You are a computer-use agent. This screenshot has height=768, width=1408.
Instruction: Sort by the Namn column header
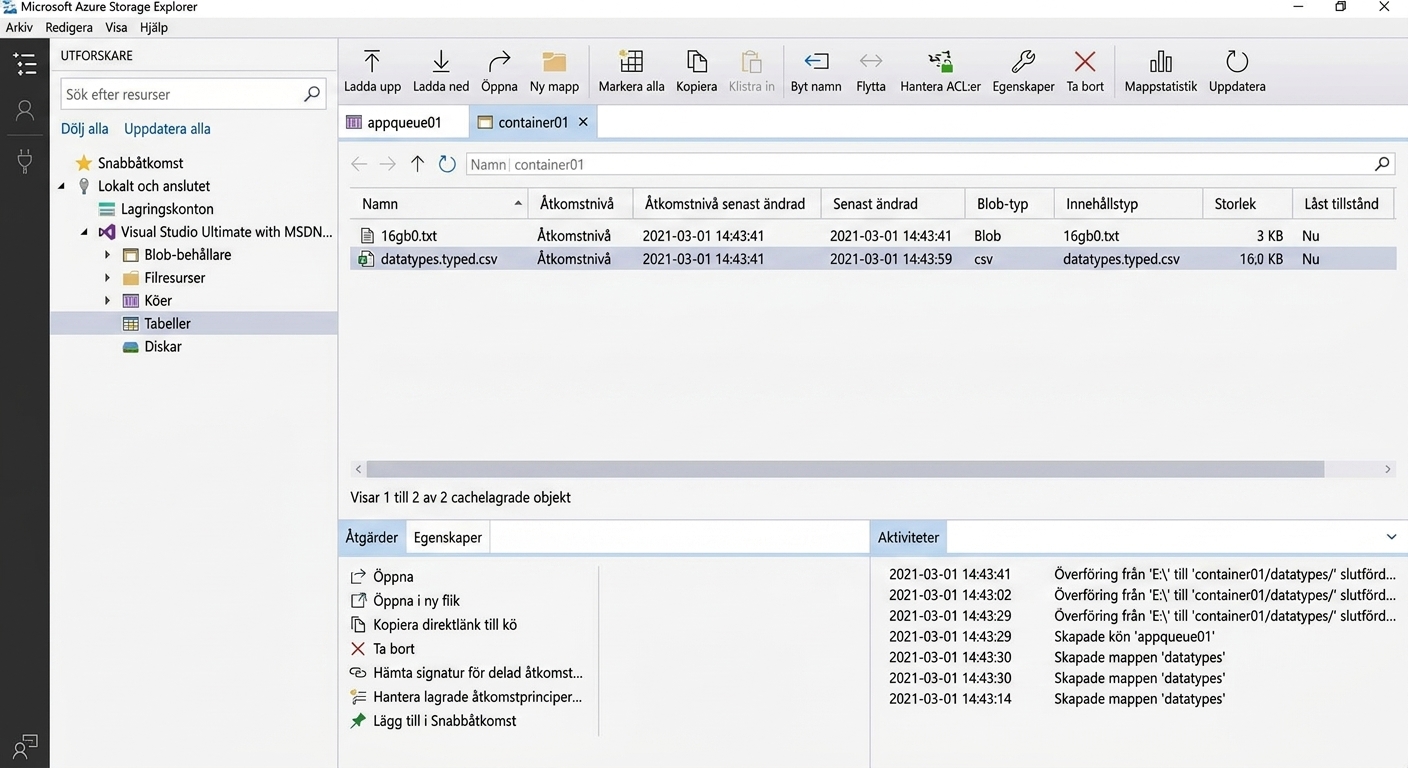point(439,203)
